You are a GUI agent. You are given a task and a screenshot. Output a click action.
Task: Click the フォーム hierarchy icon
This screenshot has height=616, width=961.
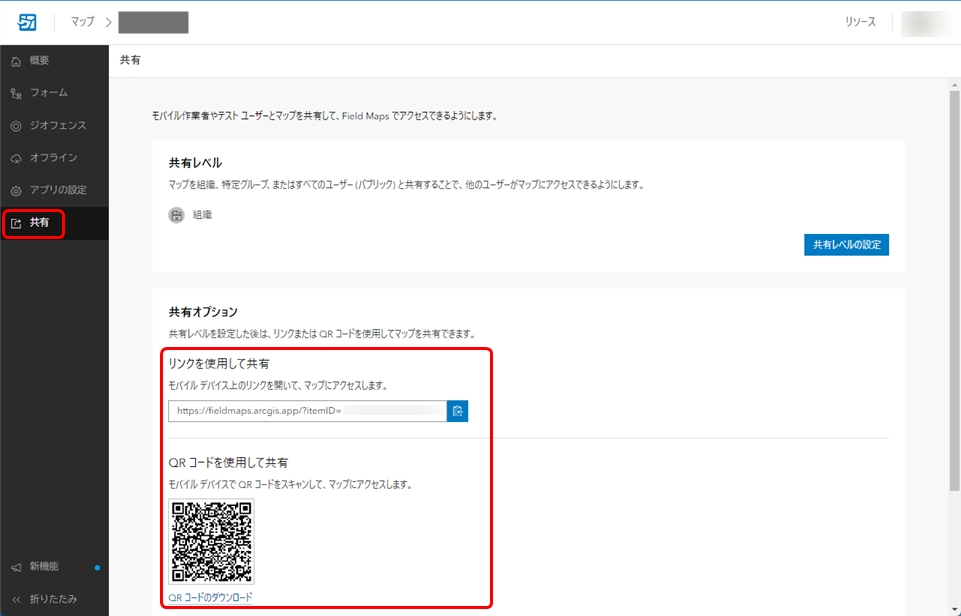click(x=16, y=94)
